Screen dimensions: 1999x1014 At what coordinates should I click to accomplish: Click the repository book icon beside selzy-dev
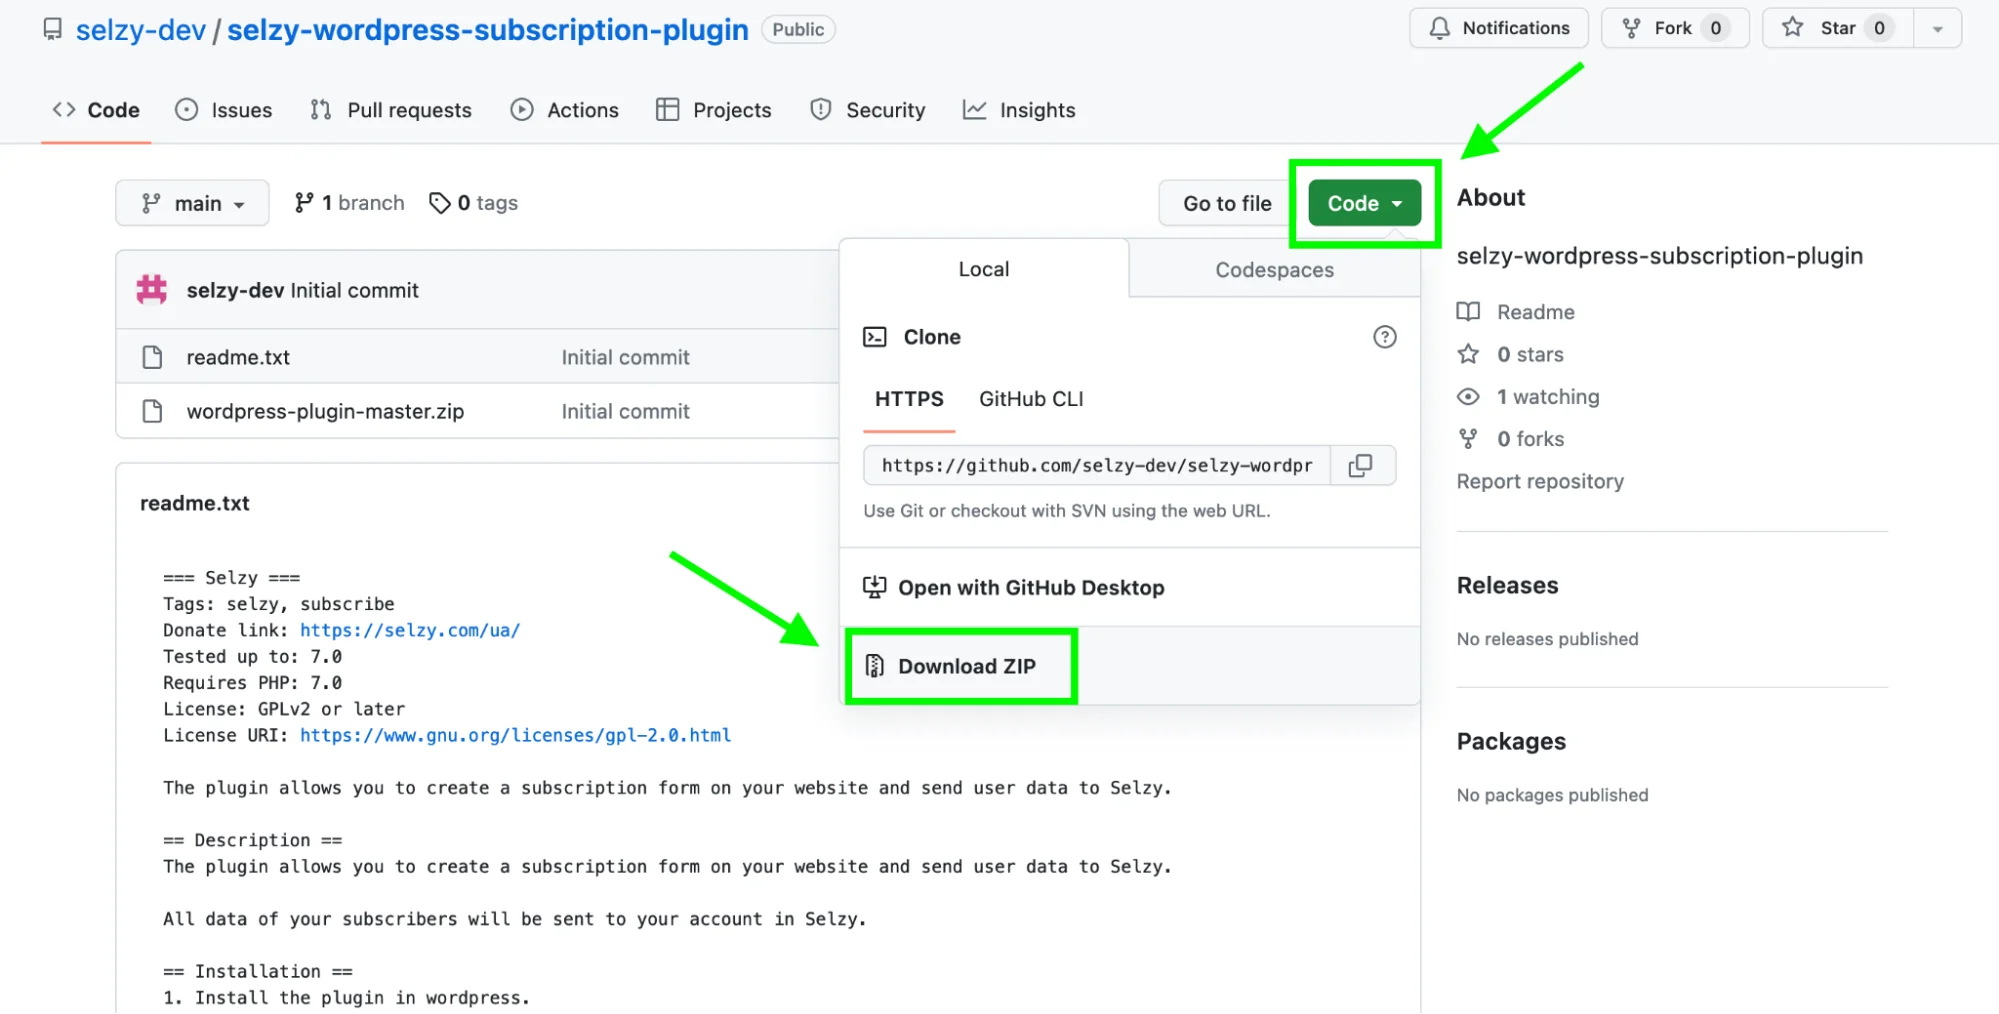coord(51,30)
